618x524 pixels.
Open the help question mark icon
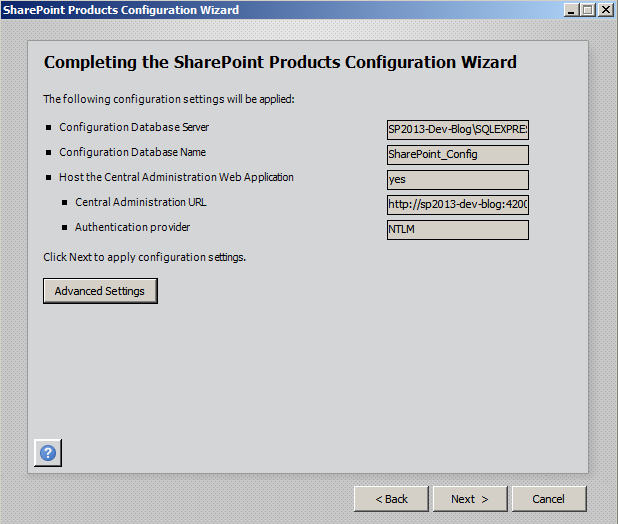[48, 453]
